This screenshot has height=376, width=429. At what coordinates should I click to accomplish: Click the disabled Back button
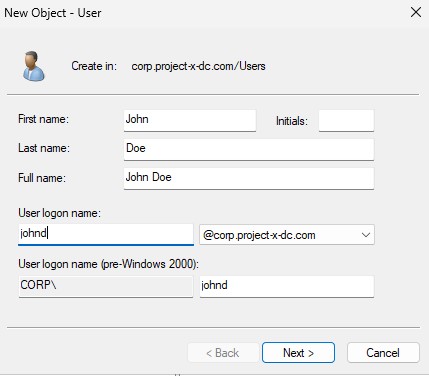(x=223, y=353)
